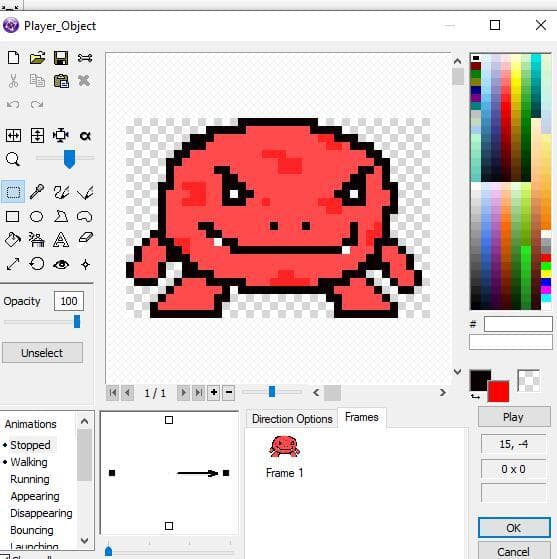Select the Frame 1 thumbnail
The width and height of the screenshot is (557, 559).
tap(284, 456)
